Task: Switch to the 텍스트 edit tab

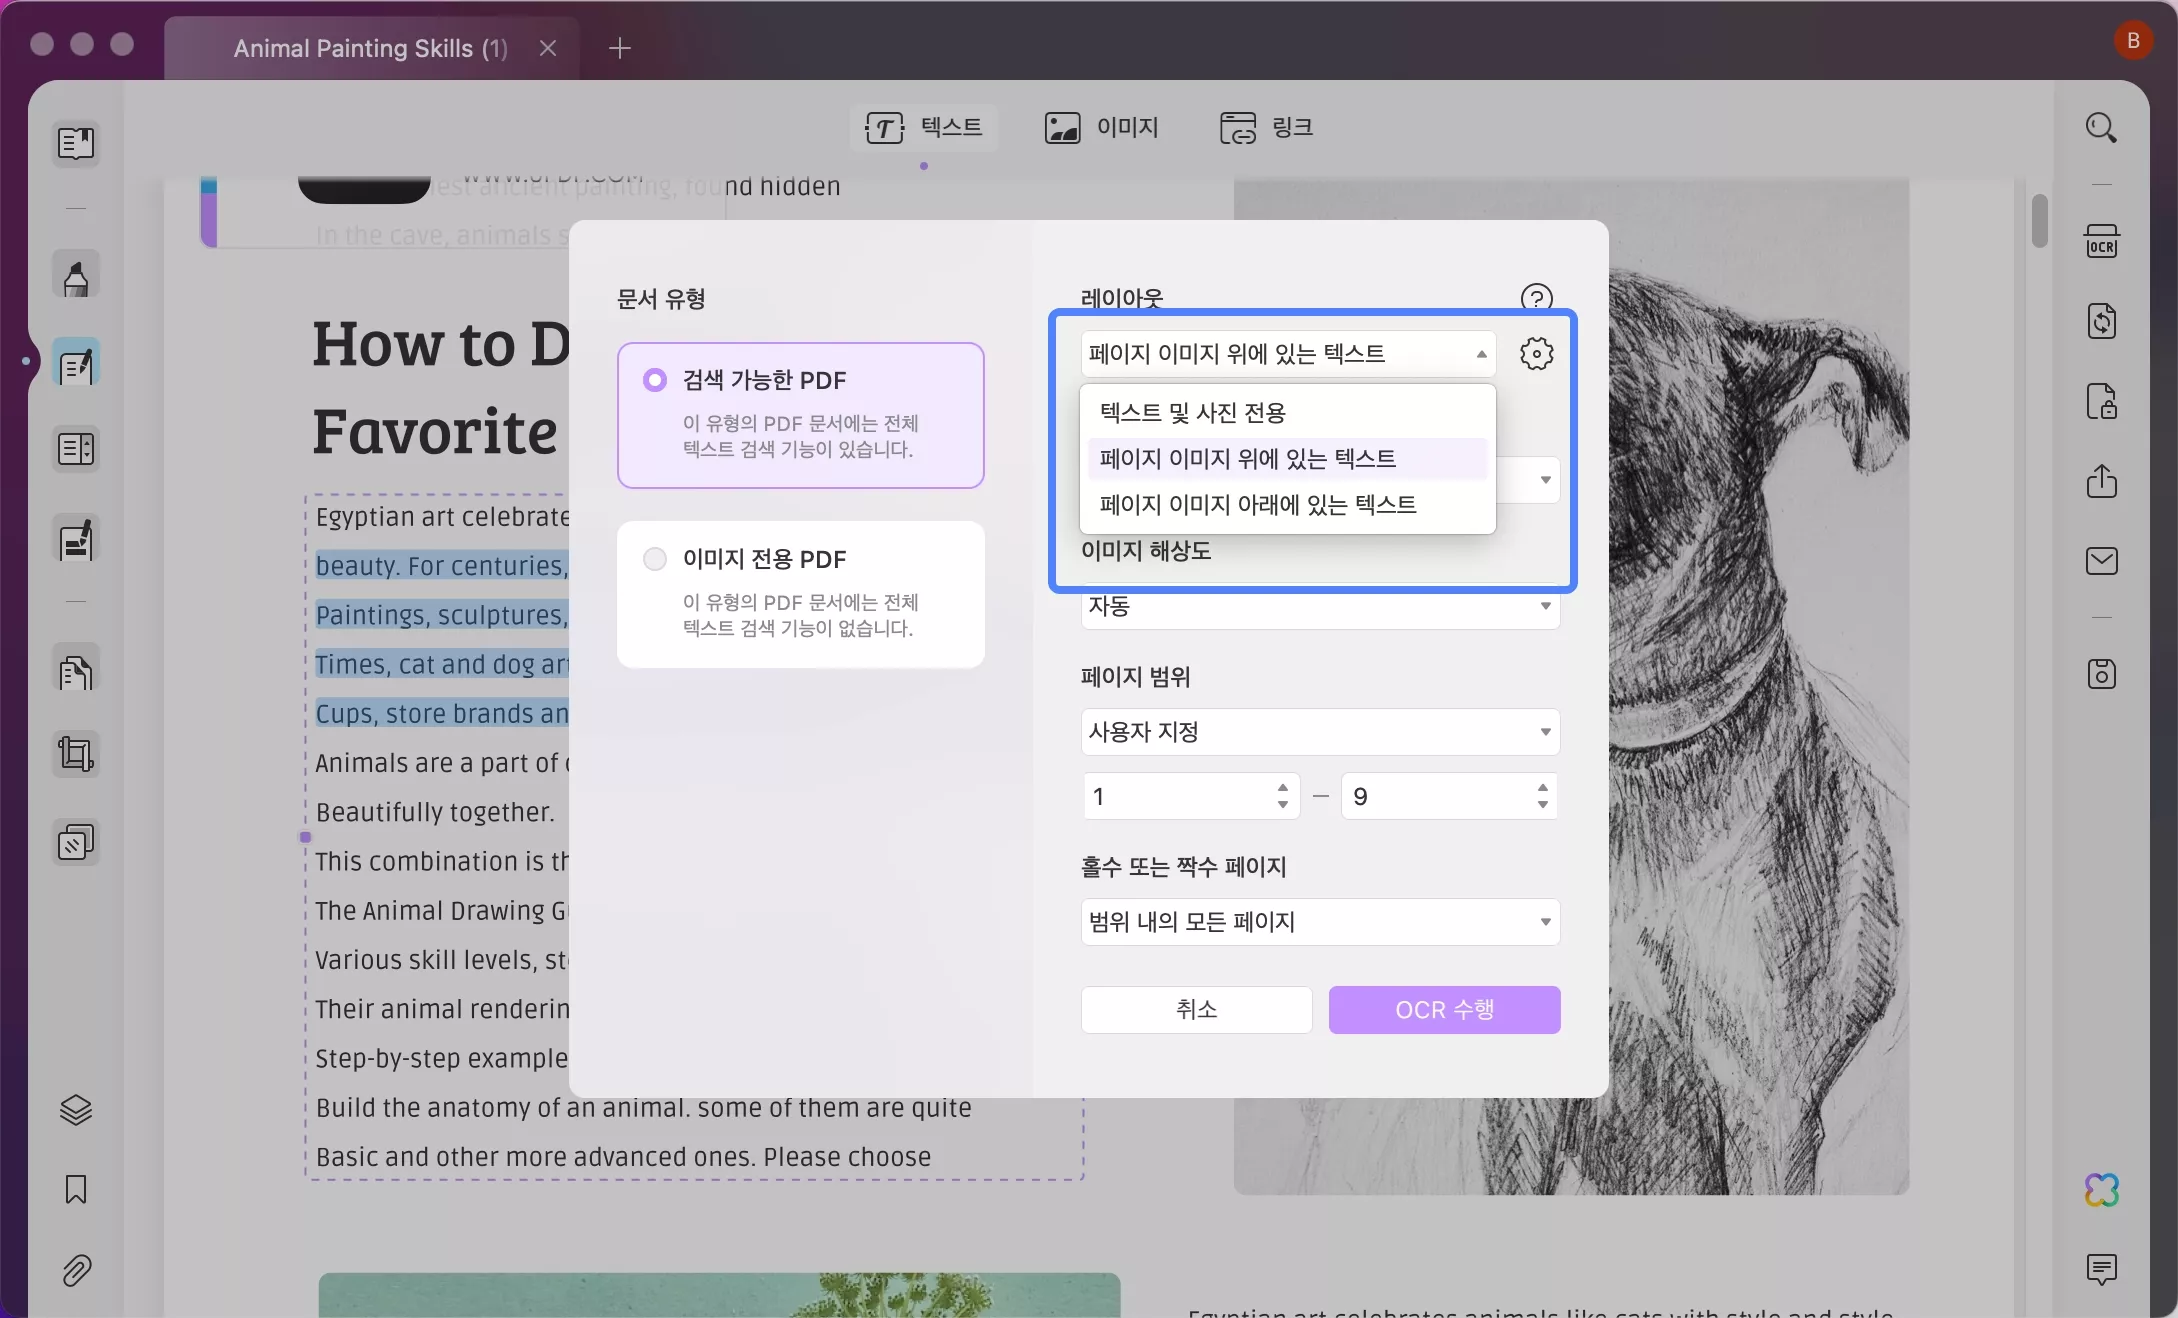Action: pos(924,128)
